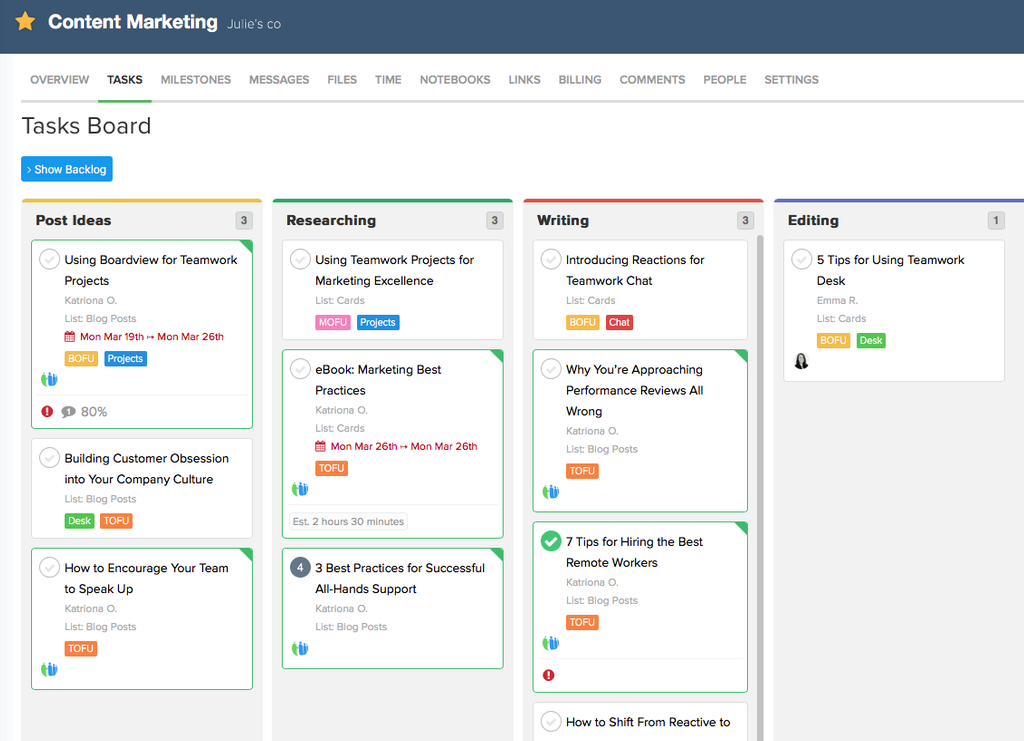Click the Content Marketing project title

click(x=133, y=22)
